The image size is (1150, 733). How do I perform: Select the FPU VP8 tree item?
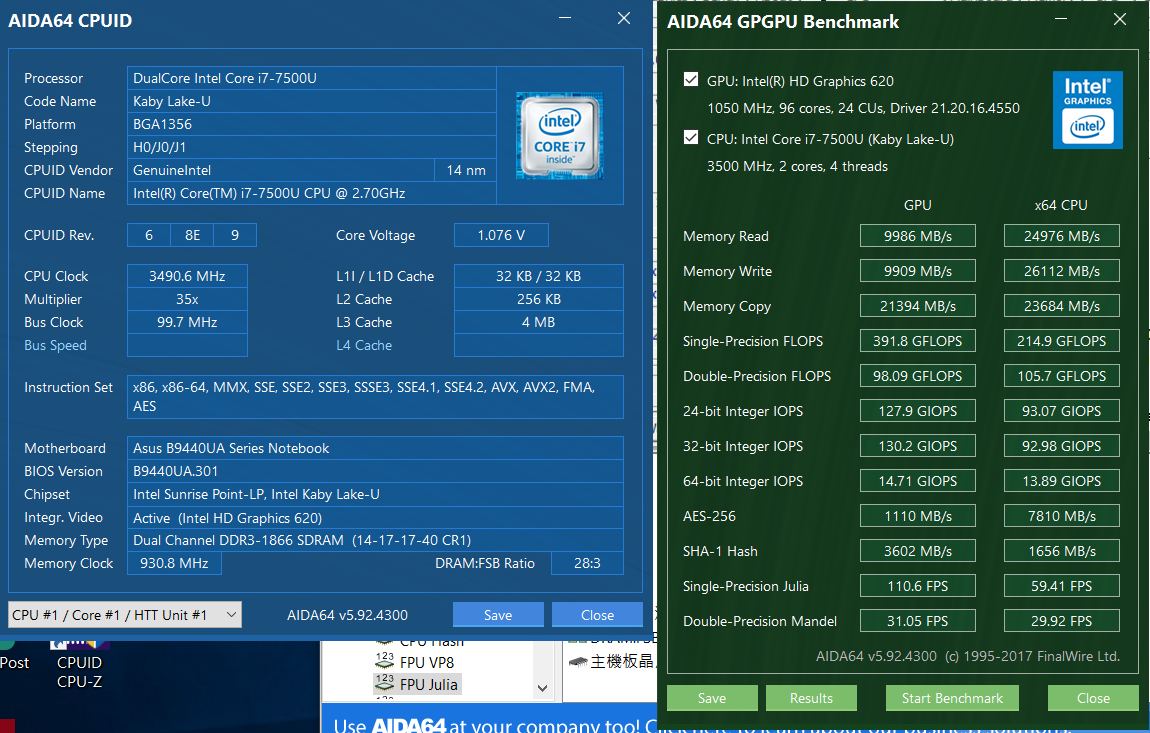coord(427,662)
